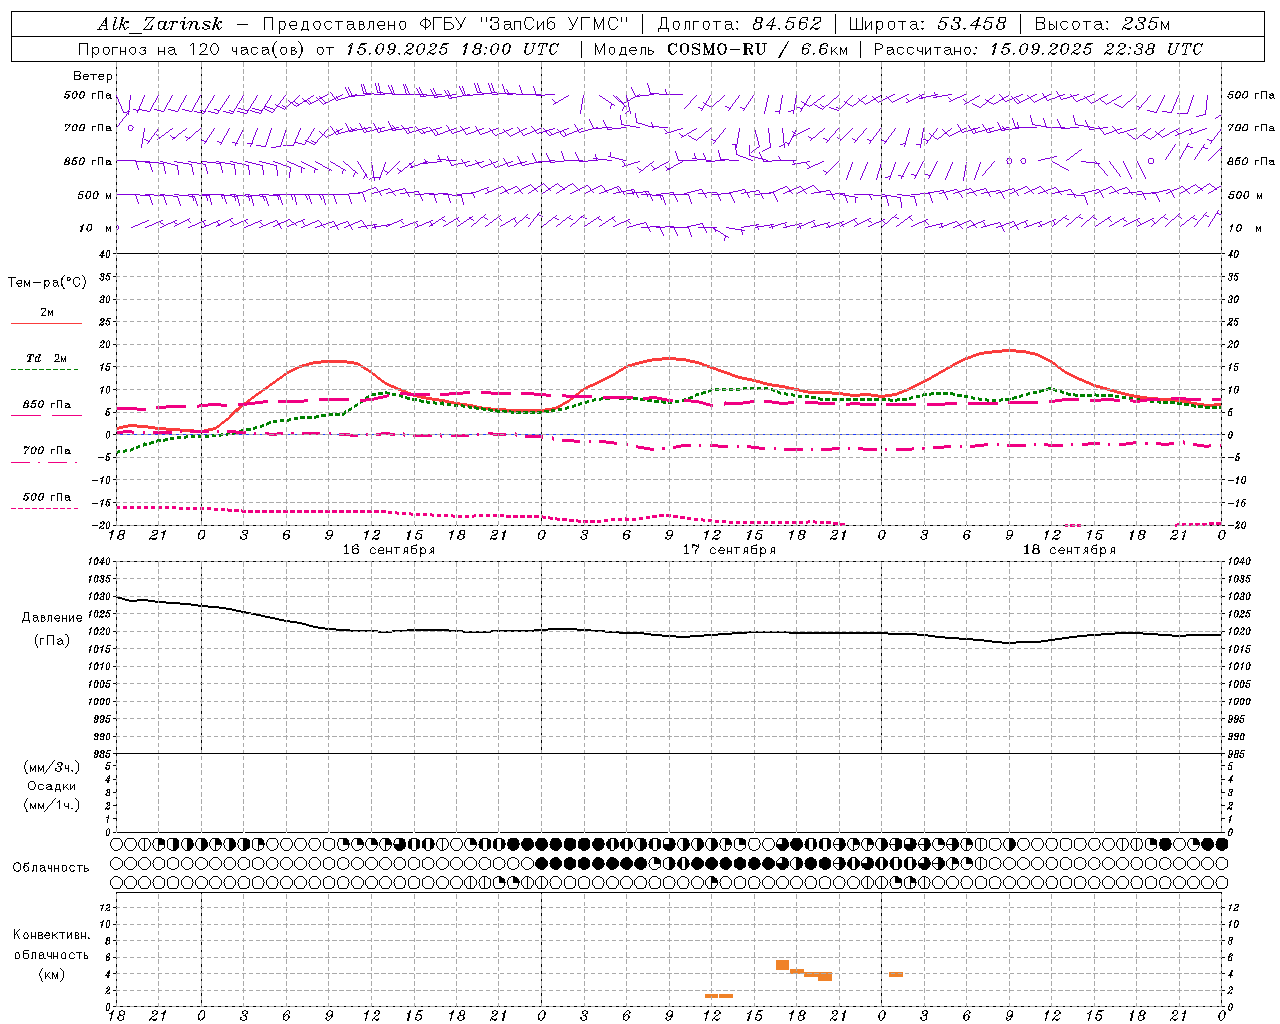This screenshot has width=1280, height=1024.
Task: Click the 'Осадки' precipitation label
Action: point(52,786)
